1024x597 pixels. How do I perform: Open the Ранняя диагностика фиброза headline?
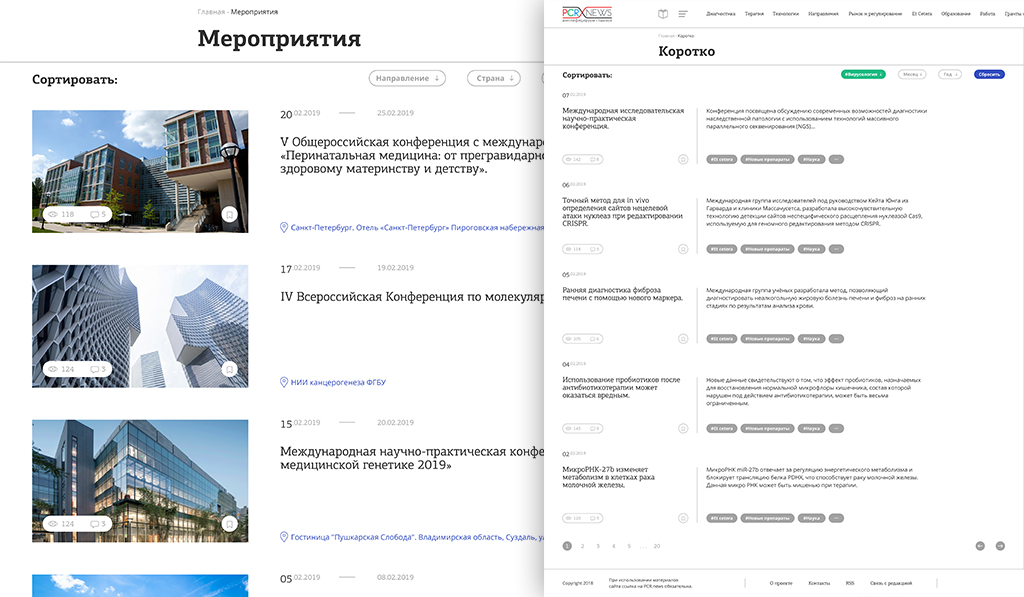pos(622,294)
